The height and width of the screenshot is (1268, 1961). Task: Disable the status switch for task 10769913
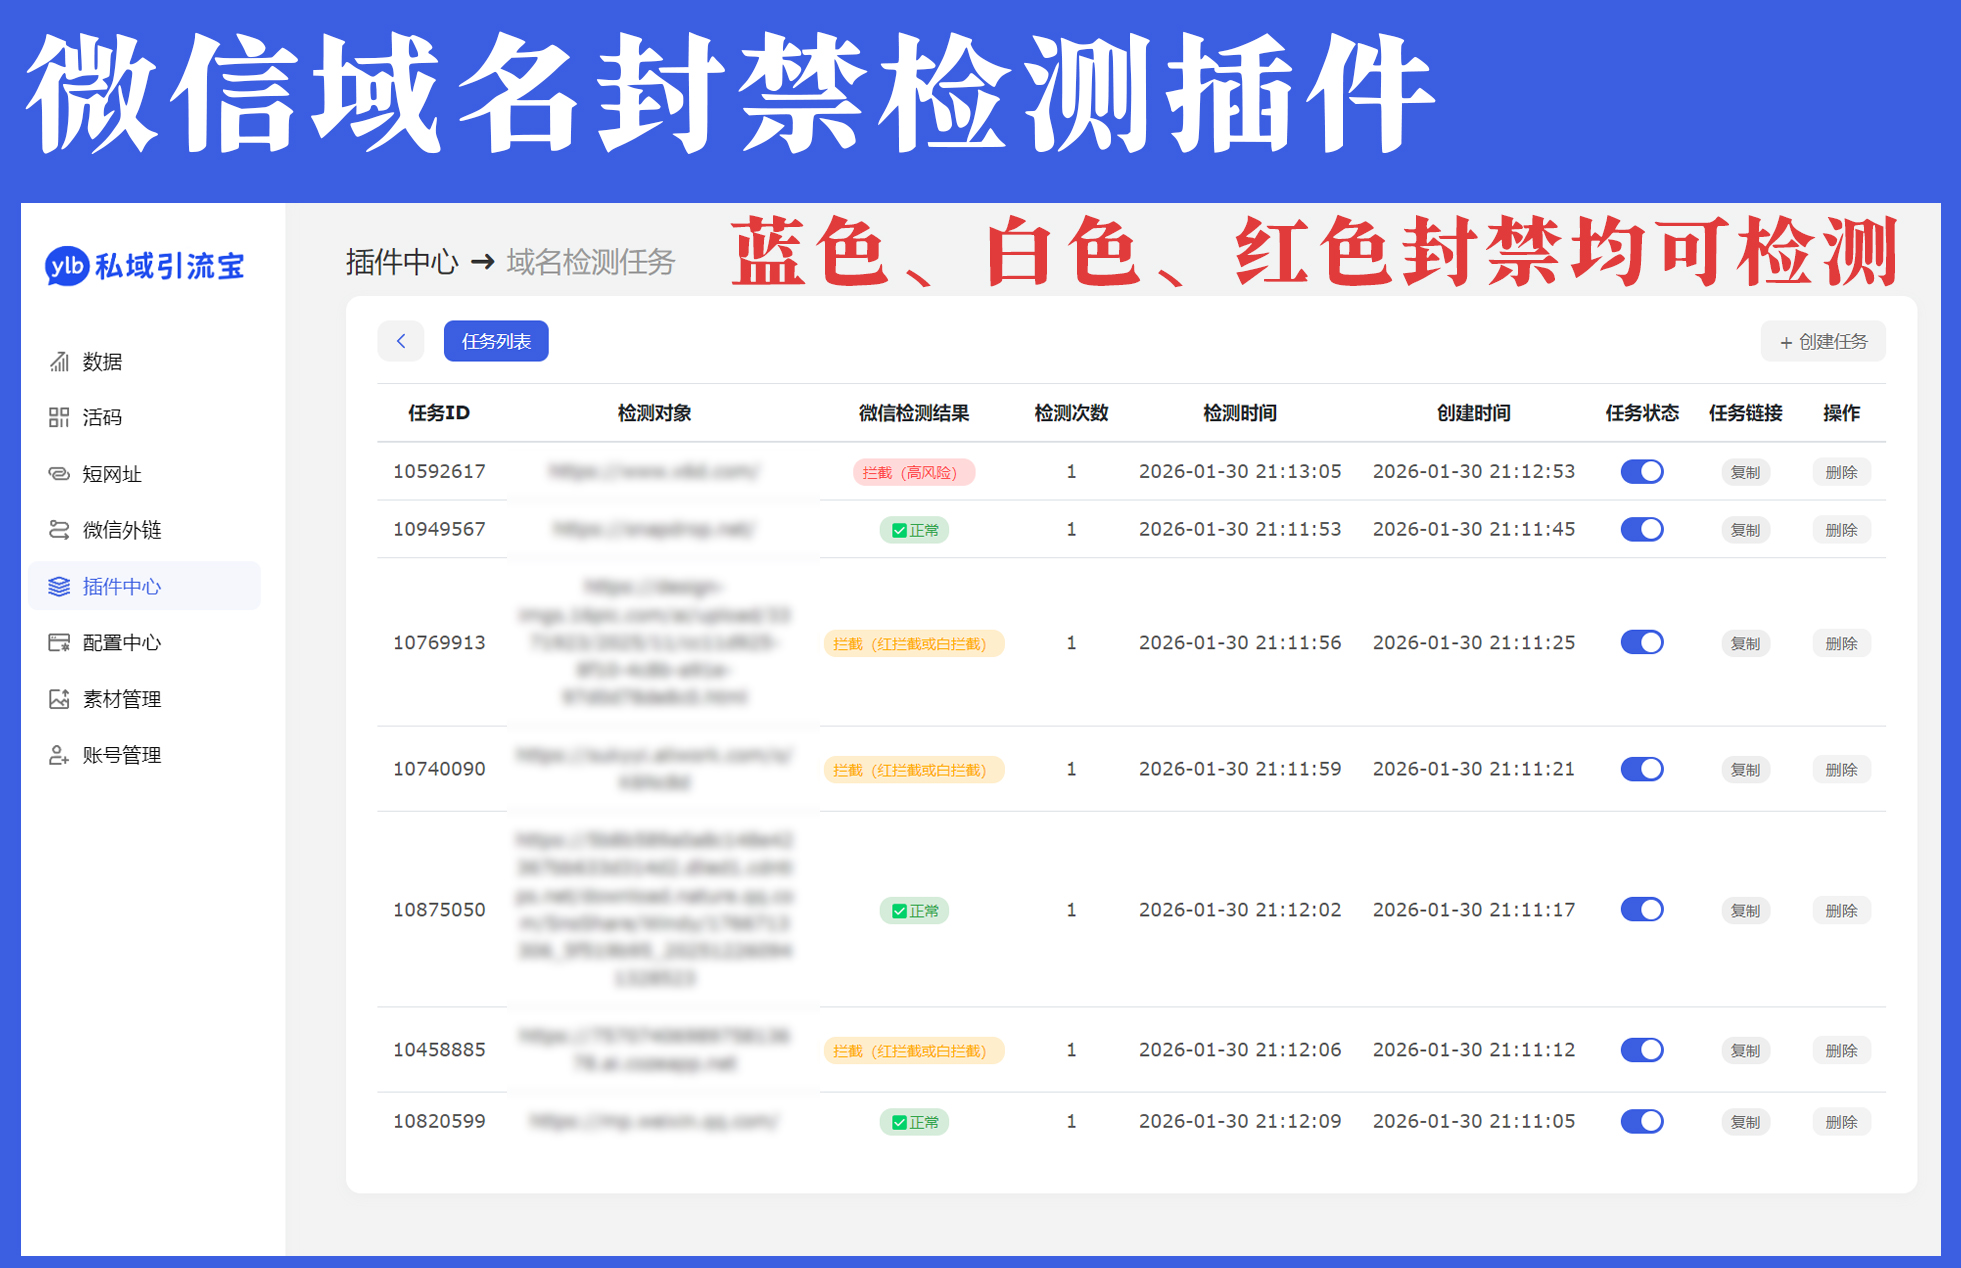1641,643
